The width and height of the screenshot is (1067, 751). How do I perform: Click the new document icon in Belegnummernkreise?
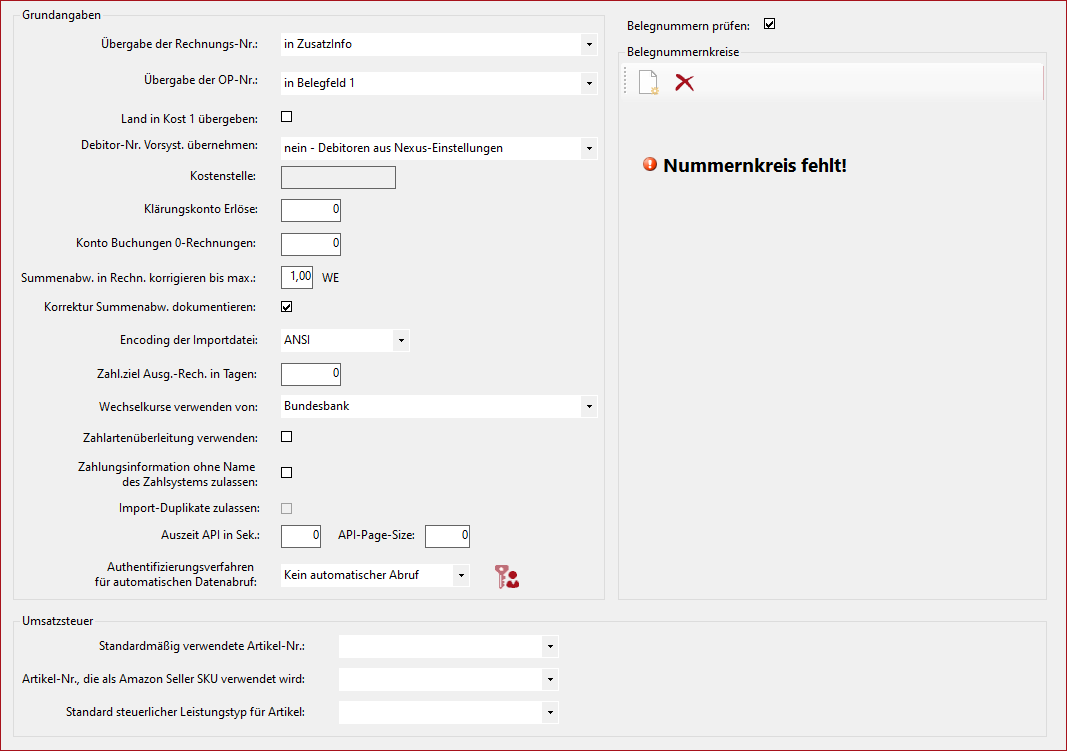click(x=648, y=83)
